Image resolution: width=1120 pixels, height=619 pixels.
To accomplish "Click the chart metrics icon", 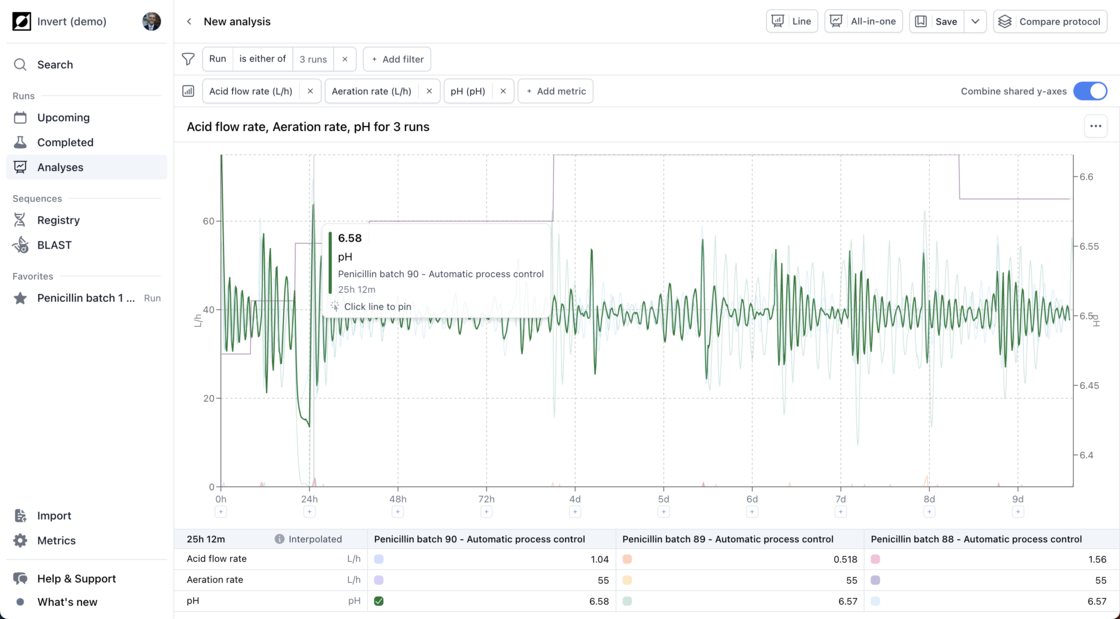I will coord(188,91).
